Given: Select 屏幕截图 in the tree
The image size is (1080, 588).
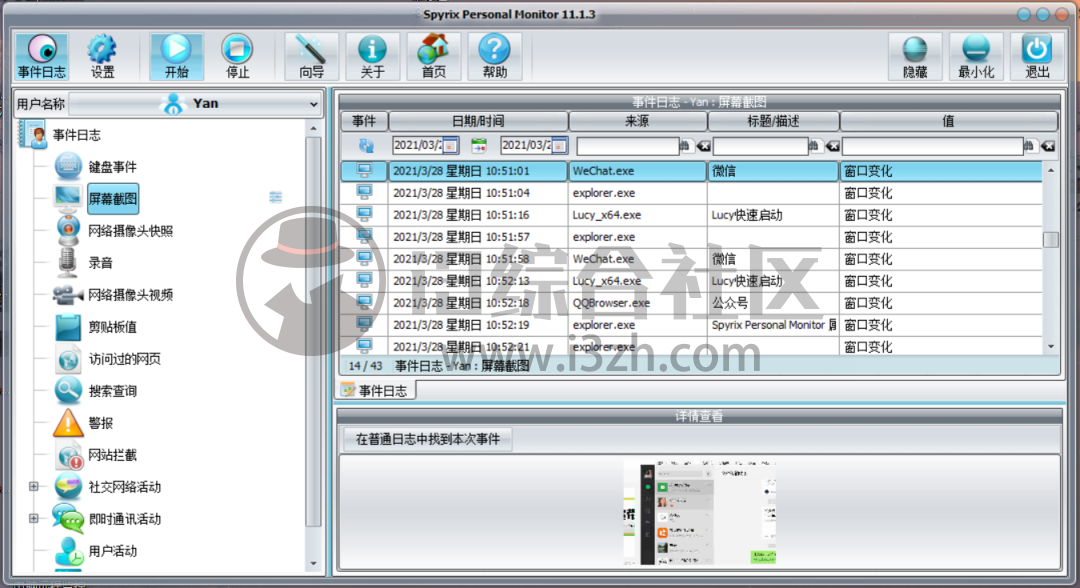Looking at the screenshot, I should pyautogui.click(x=113, y=199).
